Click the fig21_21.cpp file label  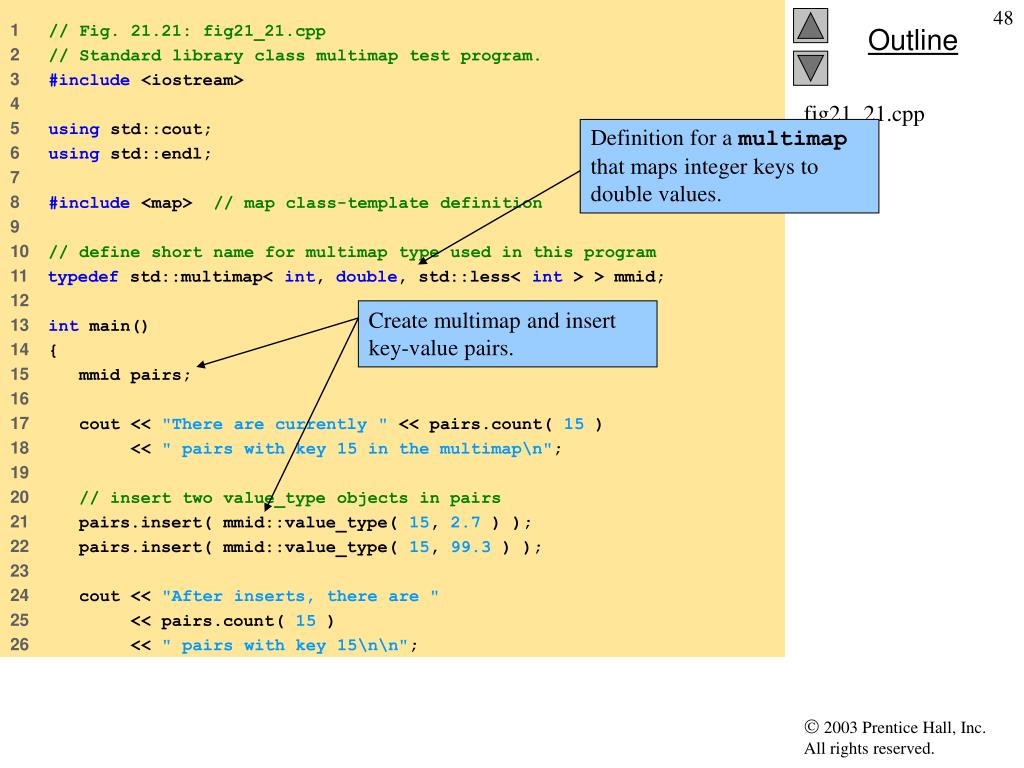point(864,114)
